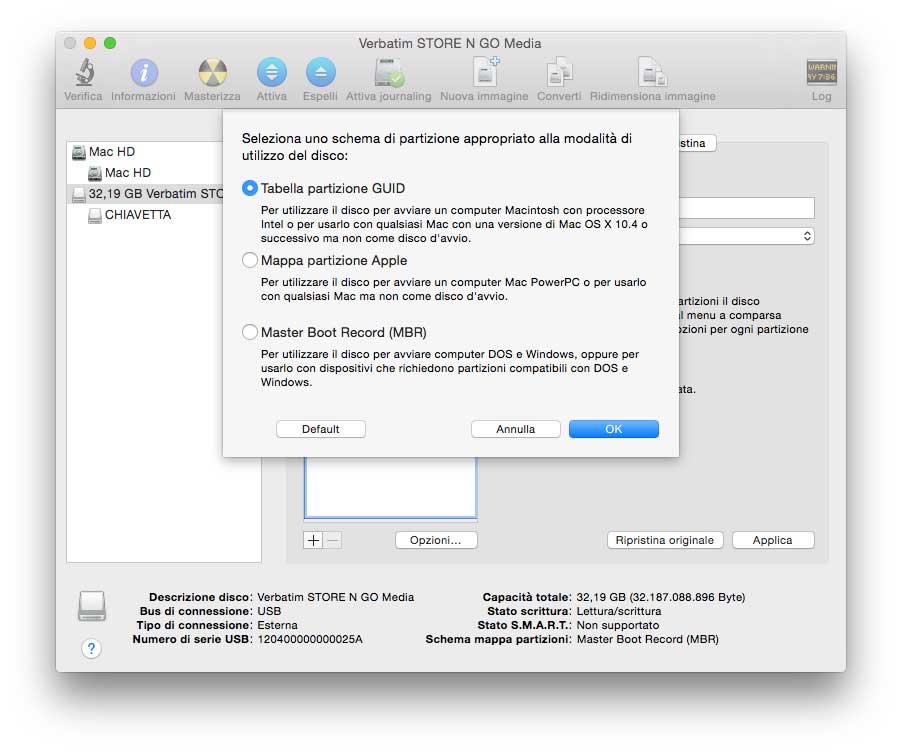Click serial number 120400000000025A
The height and width of the screenshot is (752, 902).
coord(310,639)
